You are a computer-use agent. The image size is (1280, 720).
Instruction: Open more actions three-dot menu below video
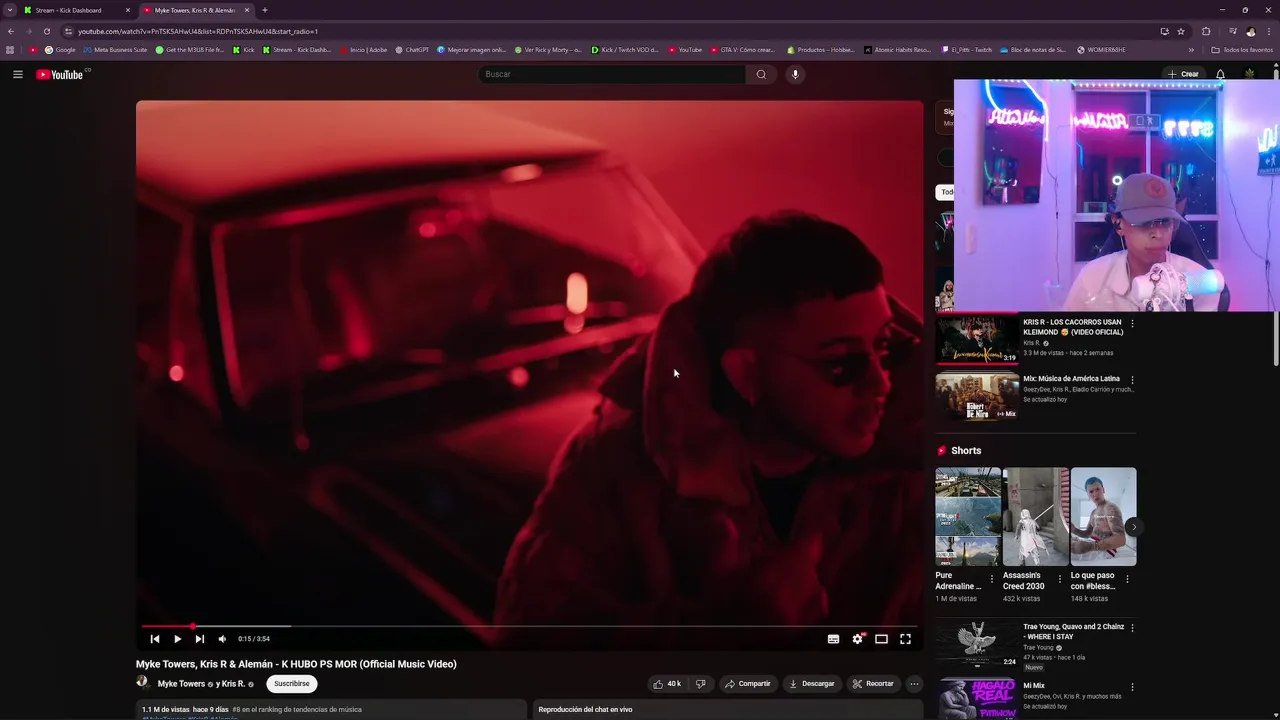click(914, 684)
